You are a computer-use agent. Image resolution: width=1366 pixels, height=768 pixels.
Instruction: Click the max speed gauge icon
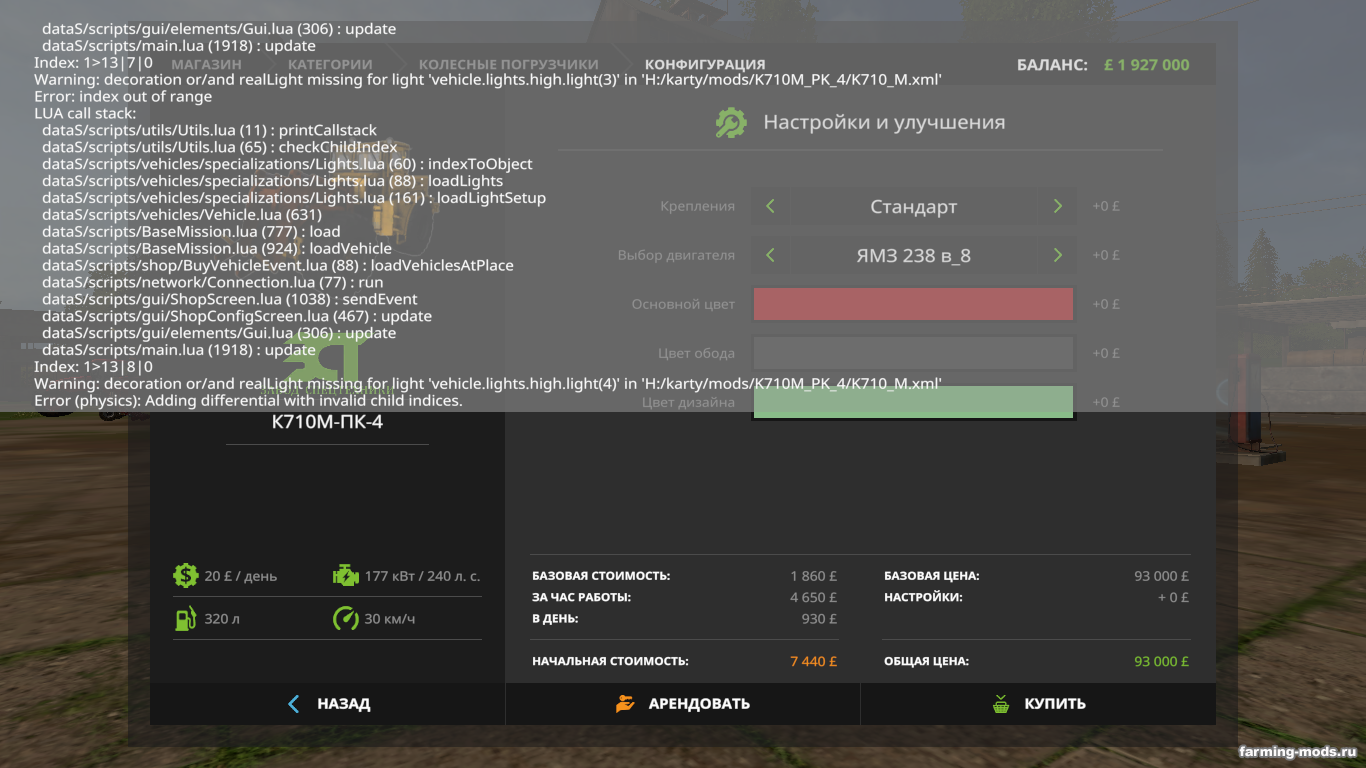[345, 618]
